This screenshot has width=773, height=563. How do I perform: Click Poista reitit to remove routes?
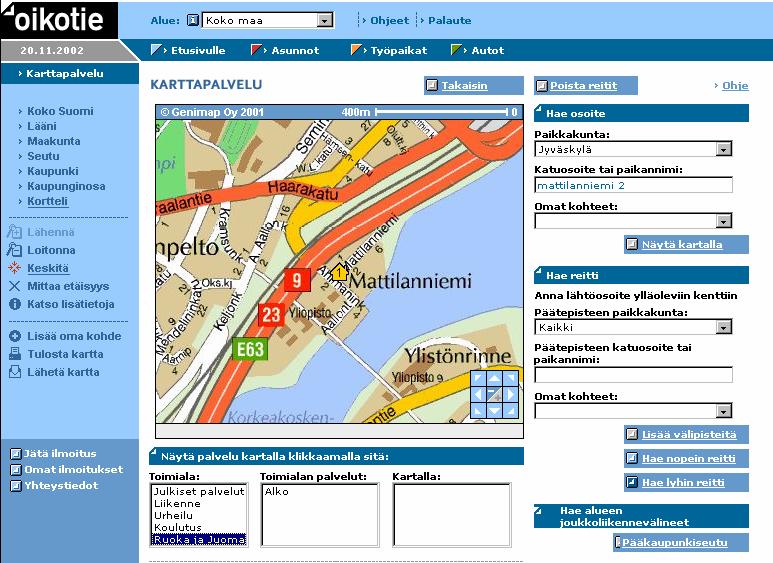click(x=586, y=85)
